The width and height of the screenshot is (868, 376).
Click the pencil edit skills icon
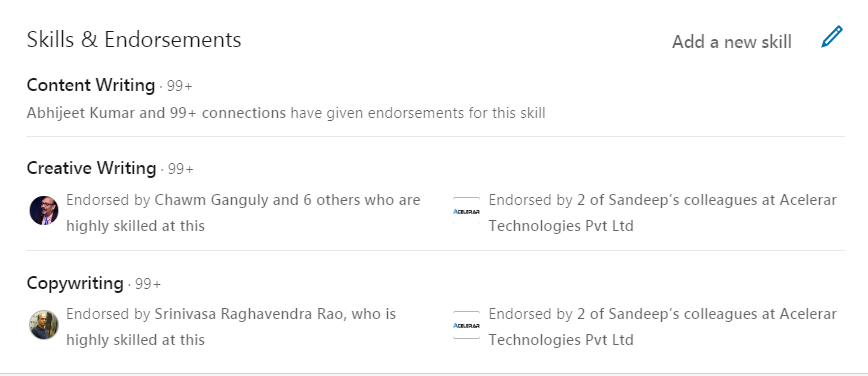point(832,37)
